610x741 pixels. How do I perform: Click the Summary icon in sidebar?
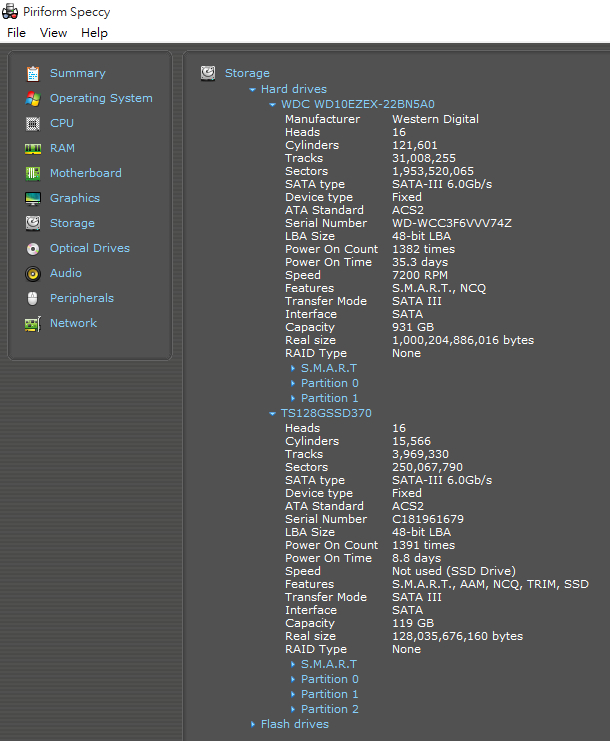coord(33,73)
